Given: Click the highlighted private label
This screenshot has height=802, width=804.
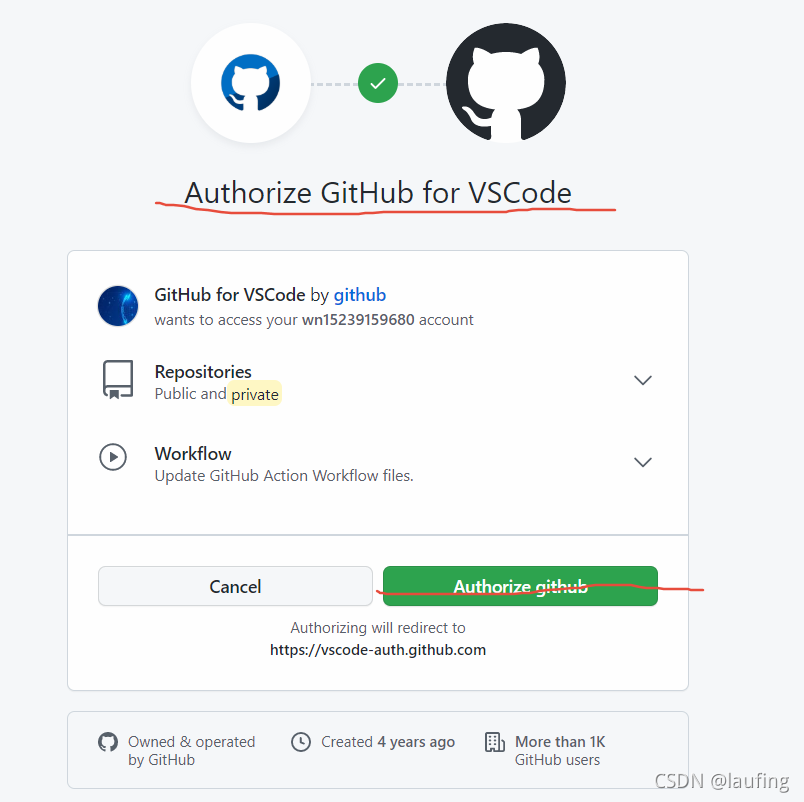Looking at the screenshot, I should [255, 394].
